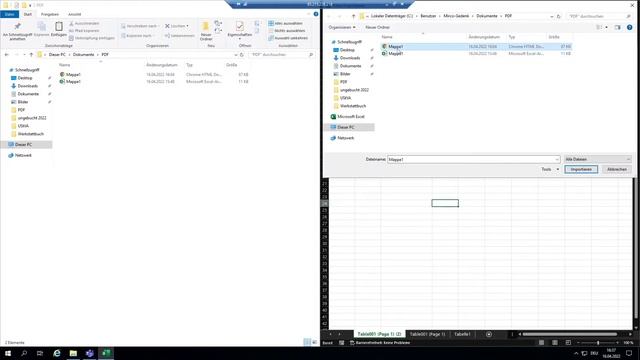Select highlighted Chrome HTML Mappe1 in dialog
The height and width of the screenshot is (360, 640).
tap(476, 47)
